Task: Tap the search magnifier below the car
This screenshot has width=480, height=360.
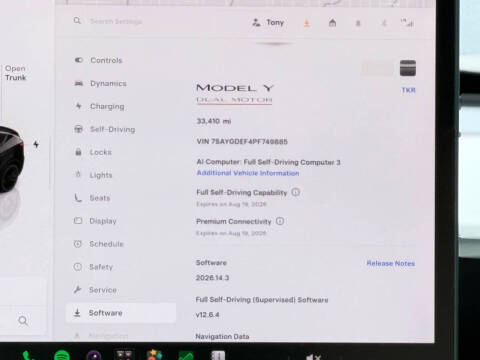Action: (23, 321)
